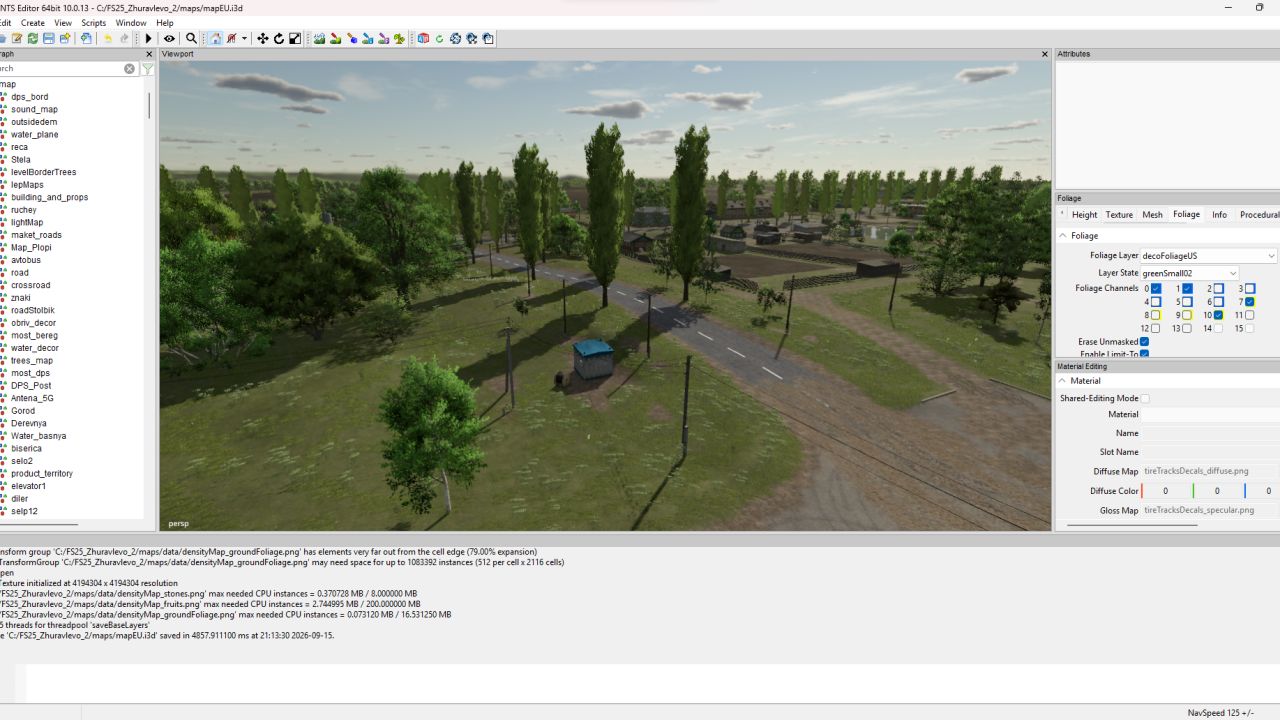This screenshot has height=720, width=1280.
Task: Start the game with the black Play arrow
Action: [149, 39]
